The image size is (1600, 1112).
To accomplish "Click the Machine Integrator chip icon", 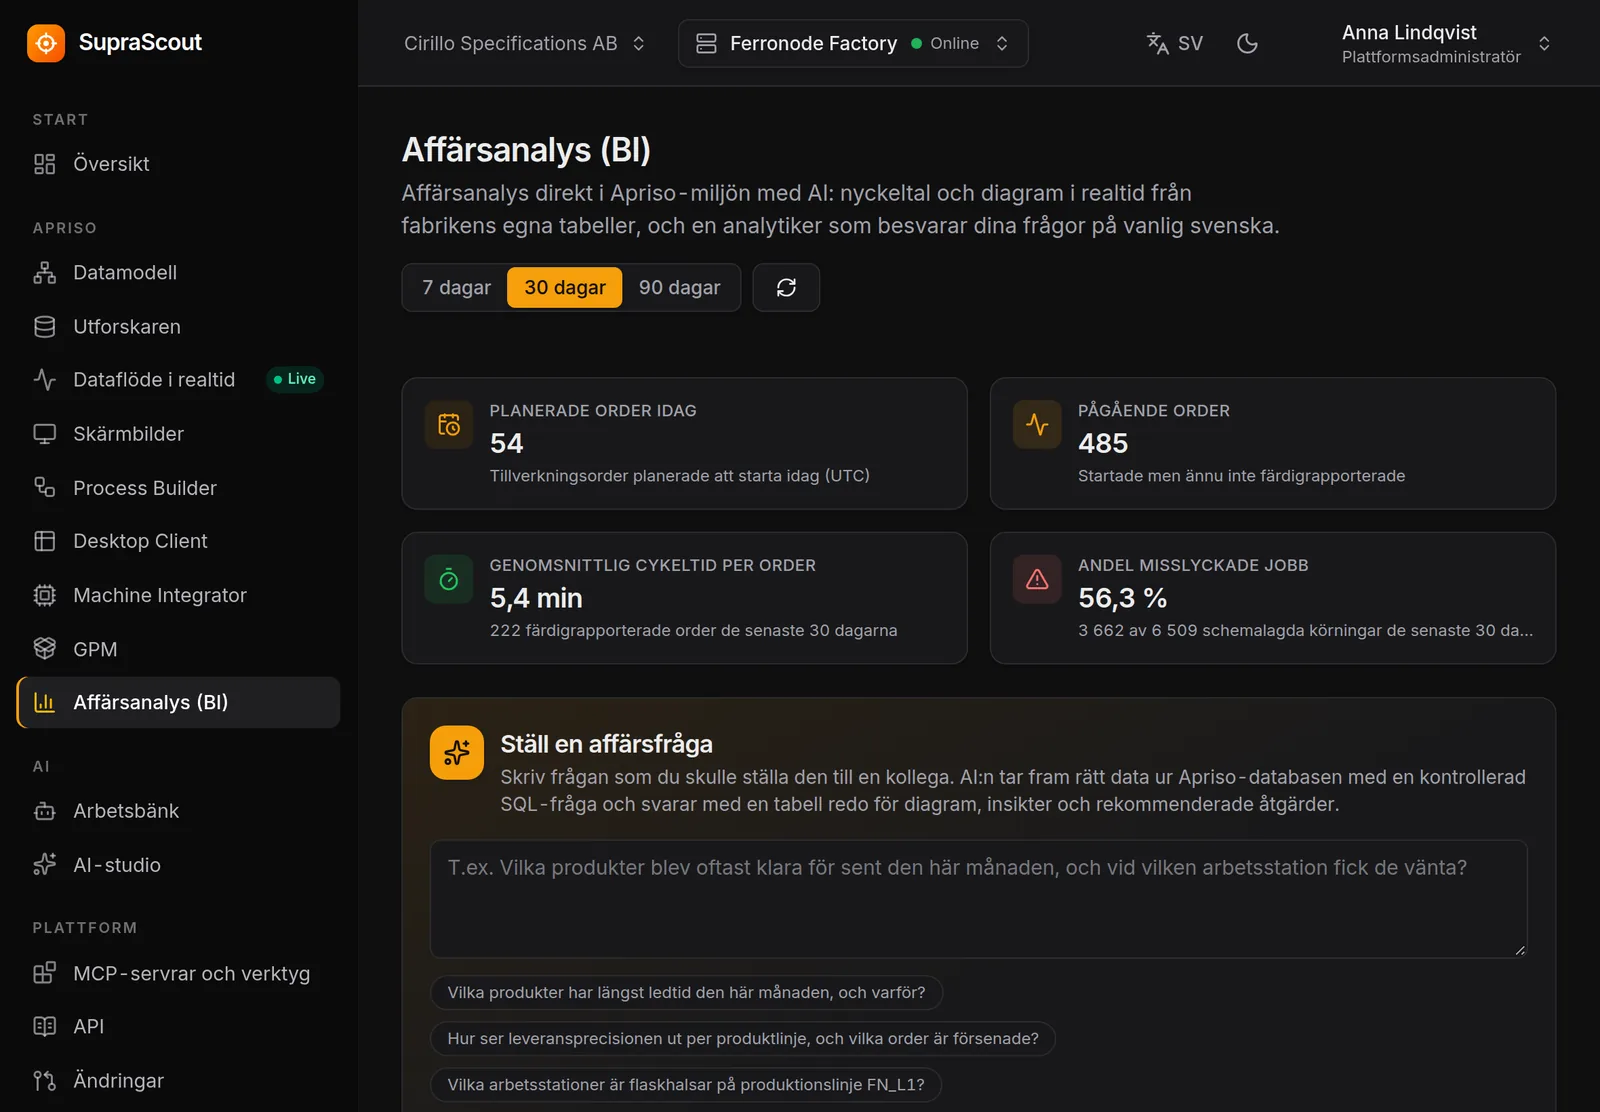I will pos(45,595).
